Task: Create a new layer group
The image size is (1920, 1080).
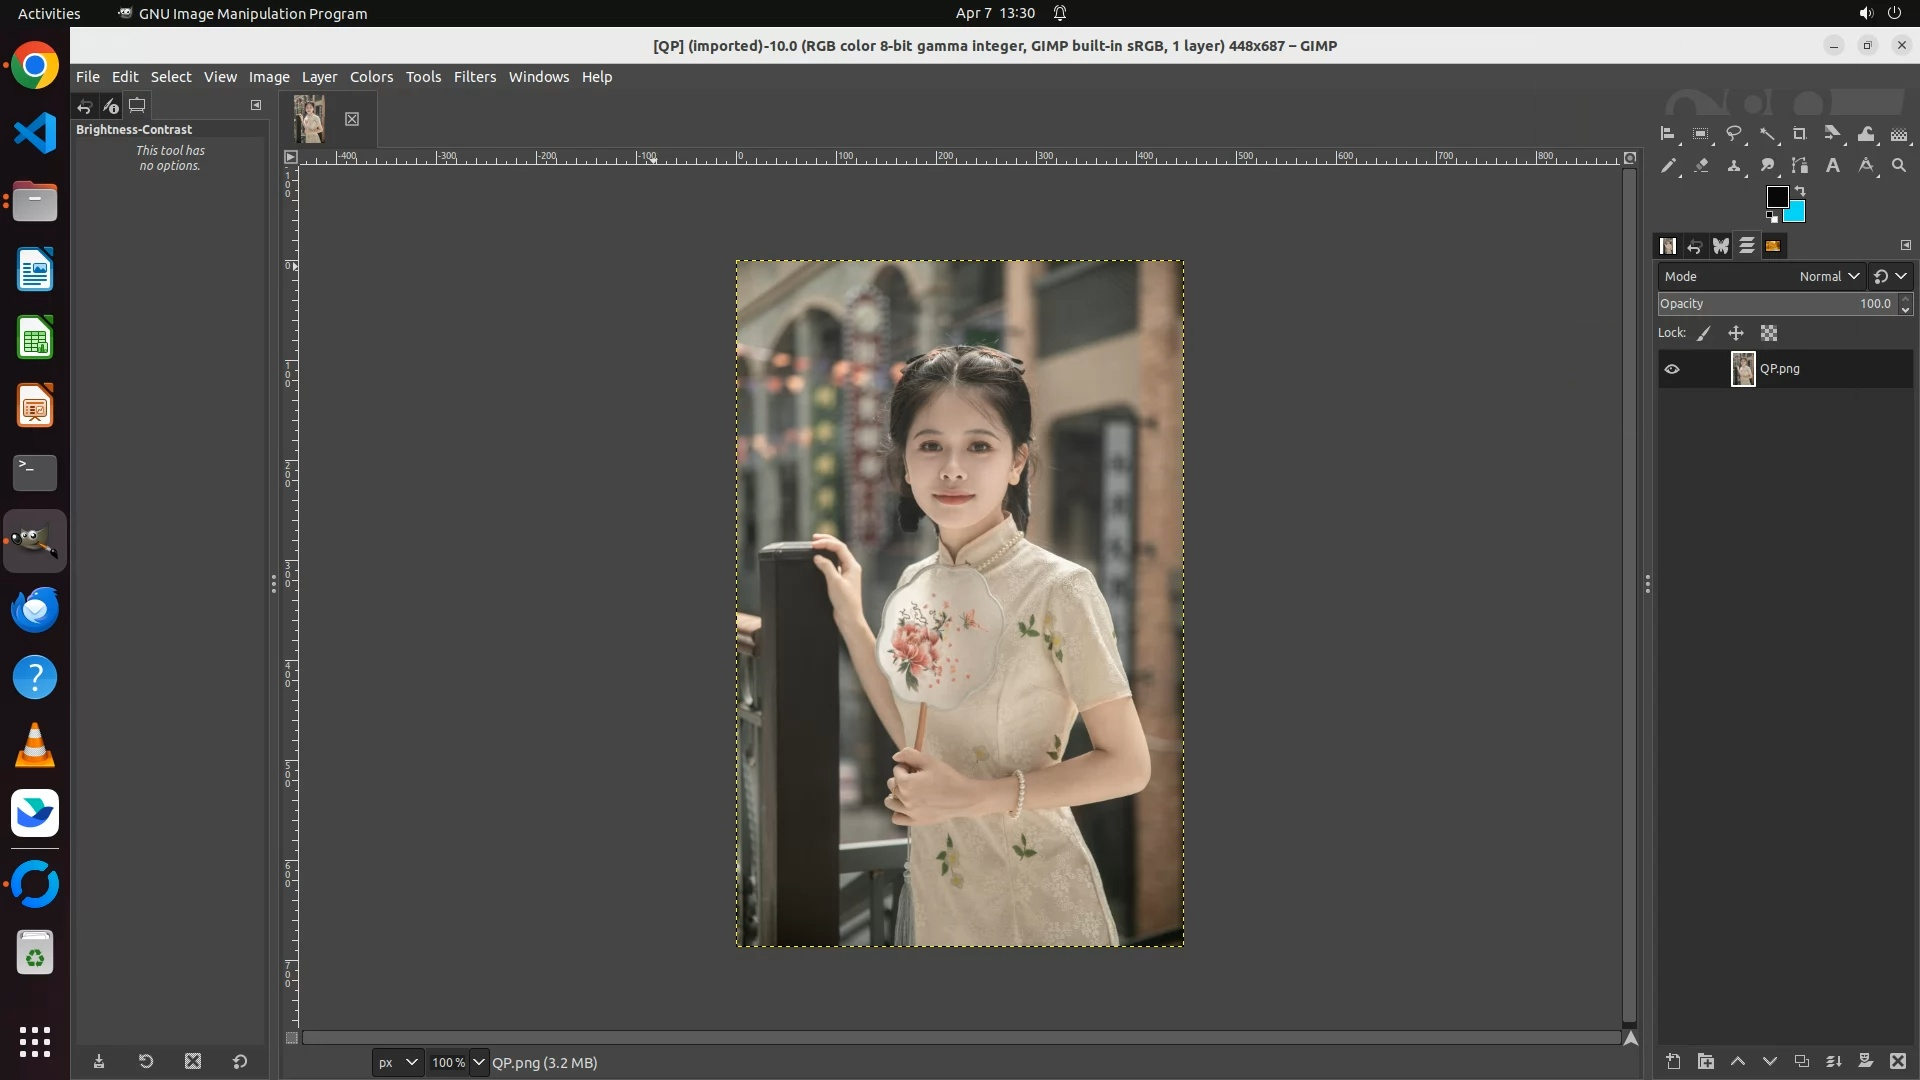Action: click(x=1706, y=1061)
